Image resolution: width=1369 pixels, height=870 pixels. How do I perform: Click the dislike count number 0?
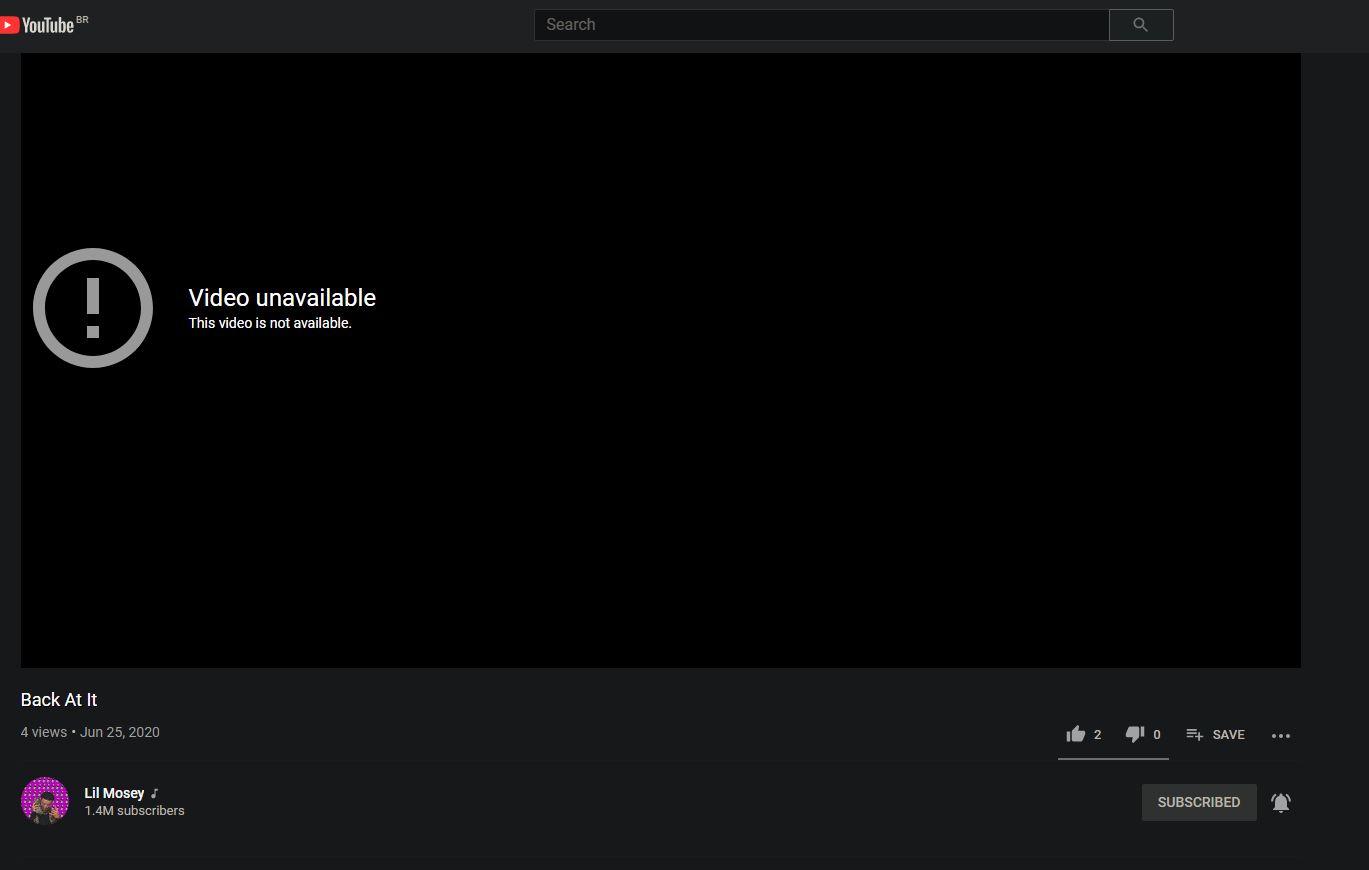click(1157, 735)
